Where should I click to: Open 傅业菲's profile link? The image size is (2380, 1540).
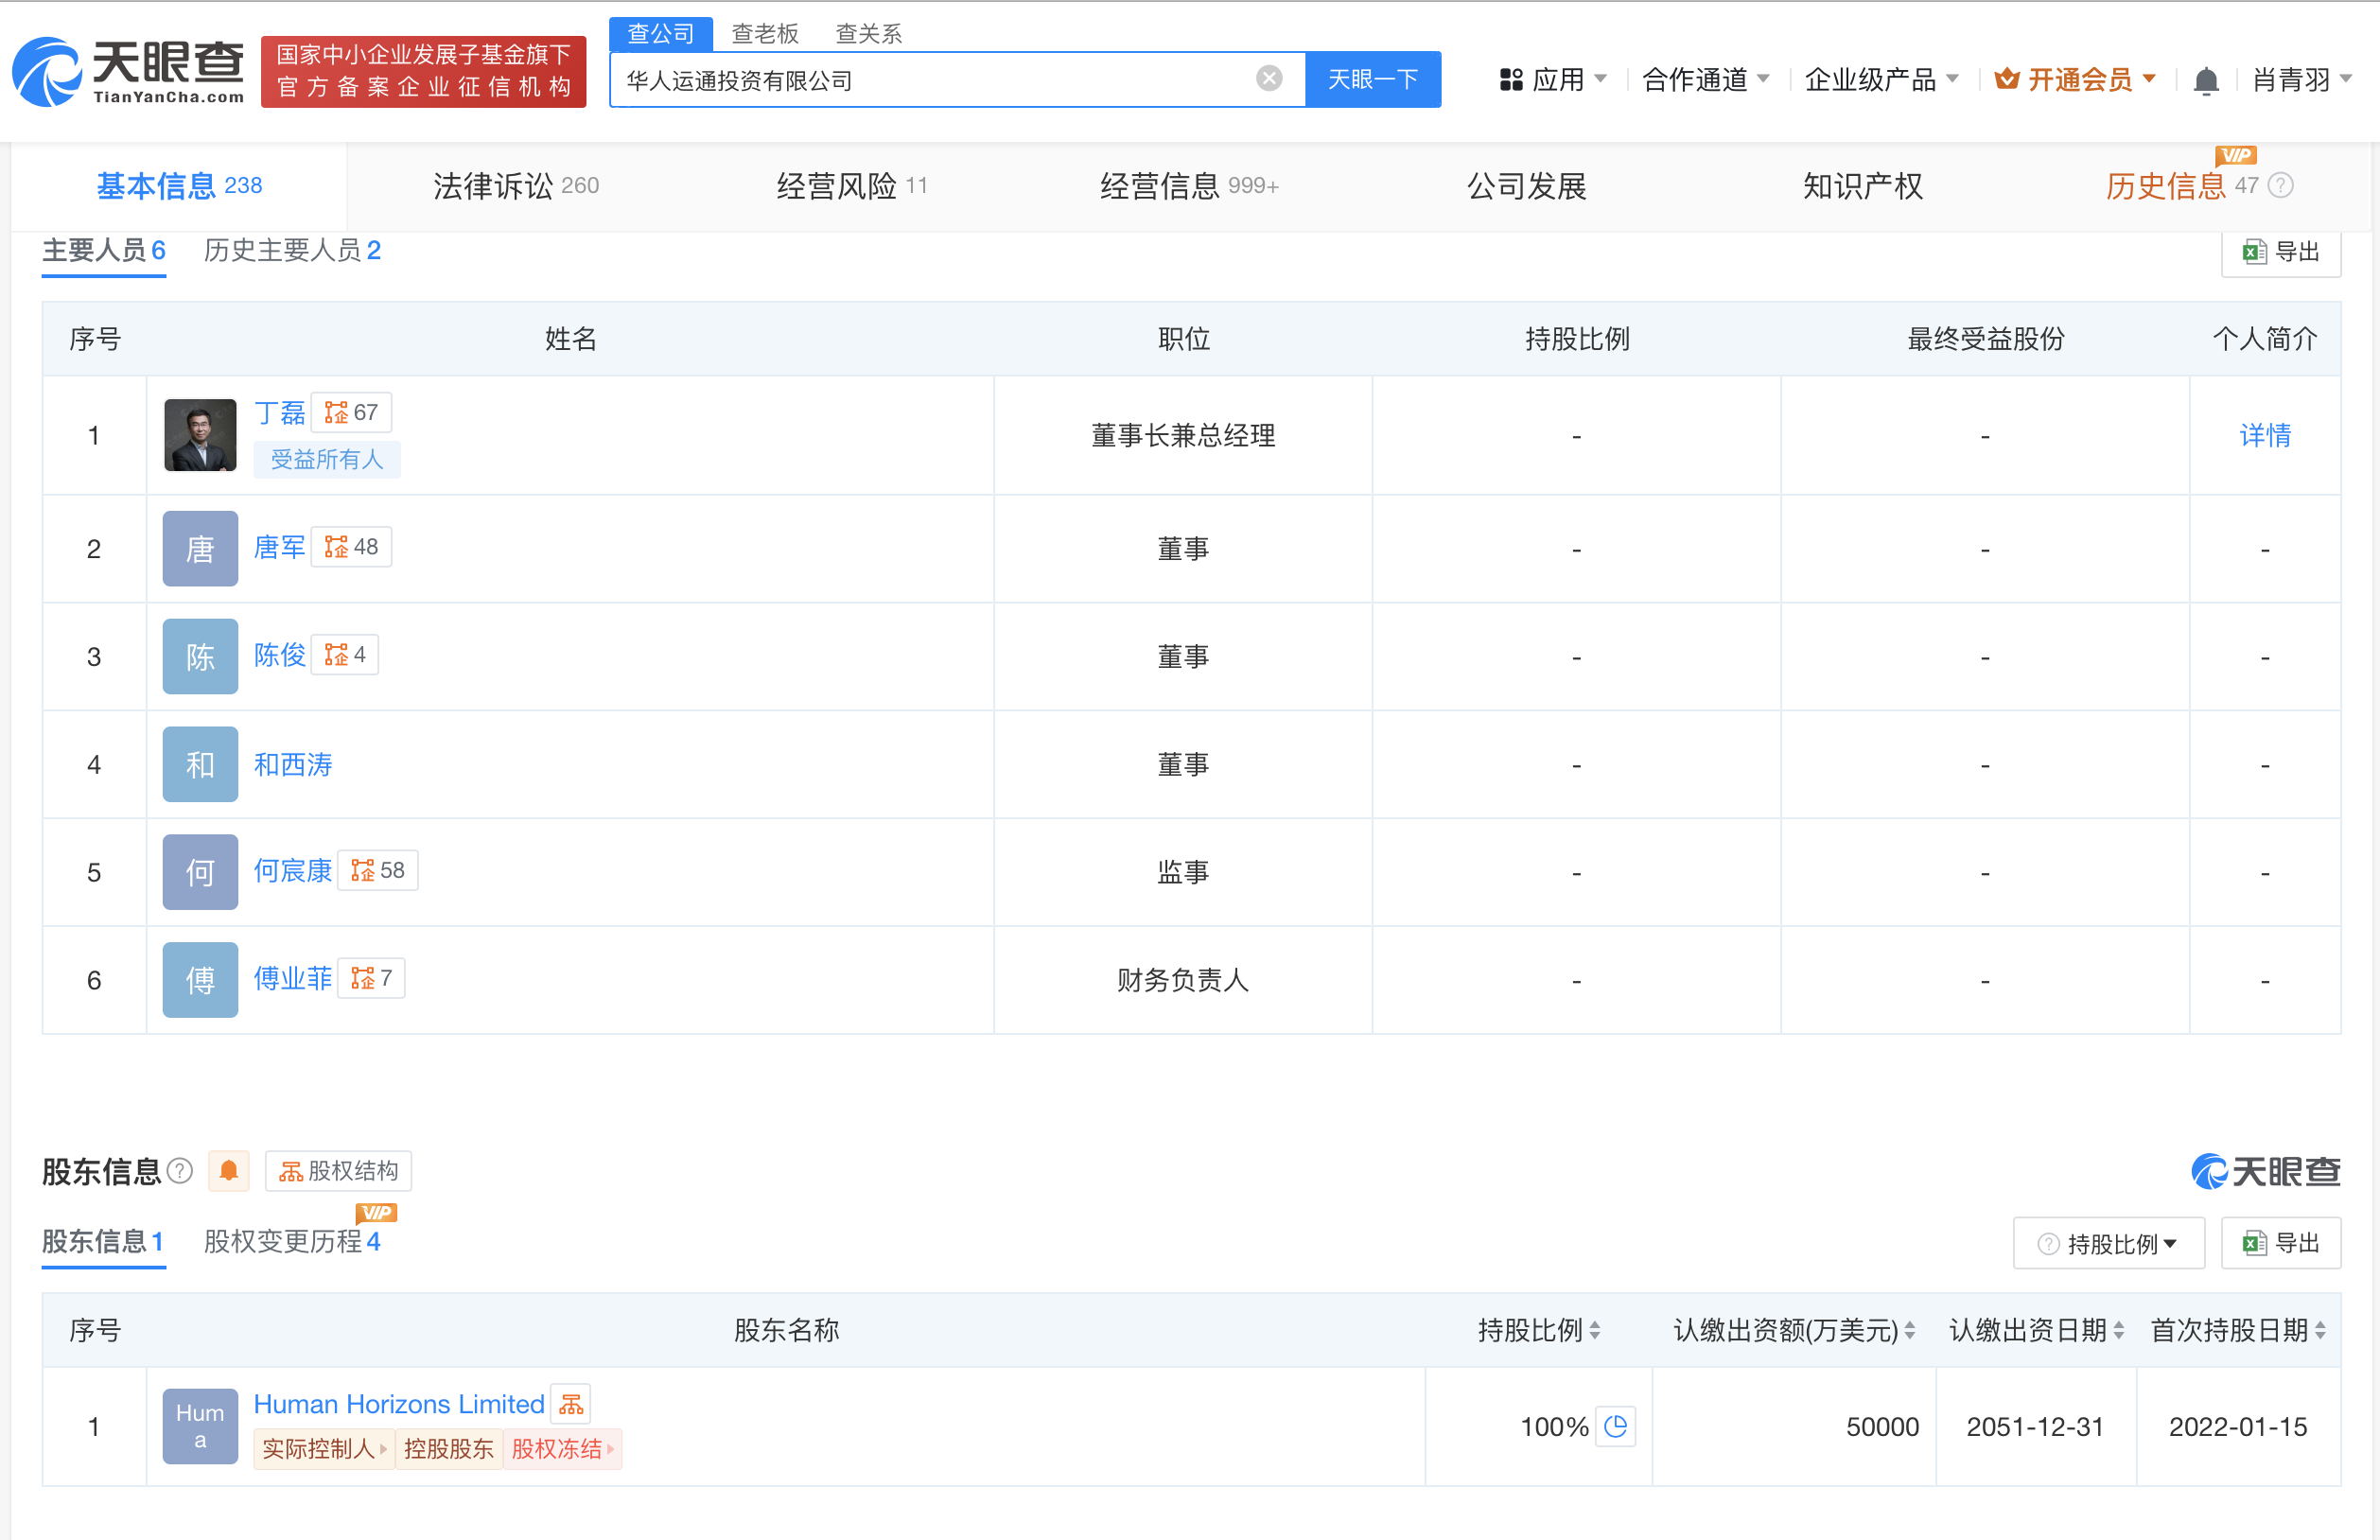pos(292,979)
